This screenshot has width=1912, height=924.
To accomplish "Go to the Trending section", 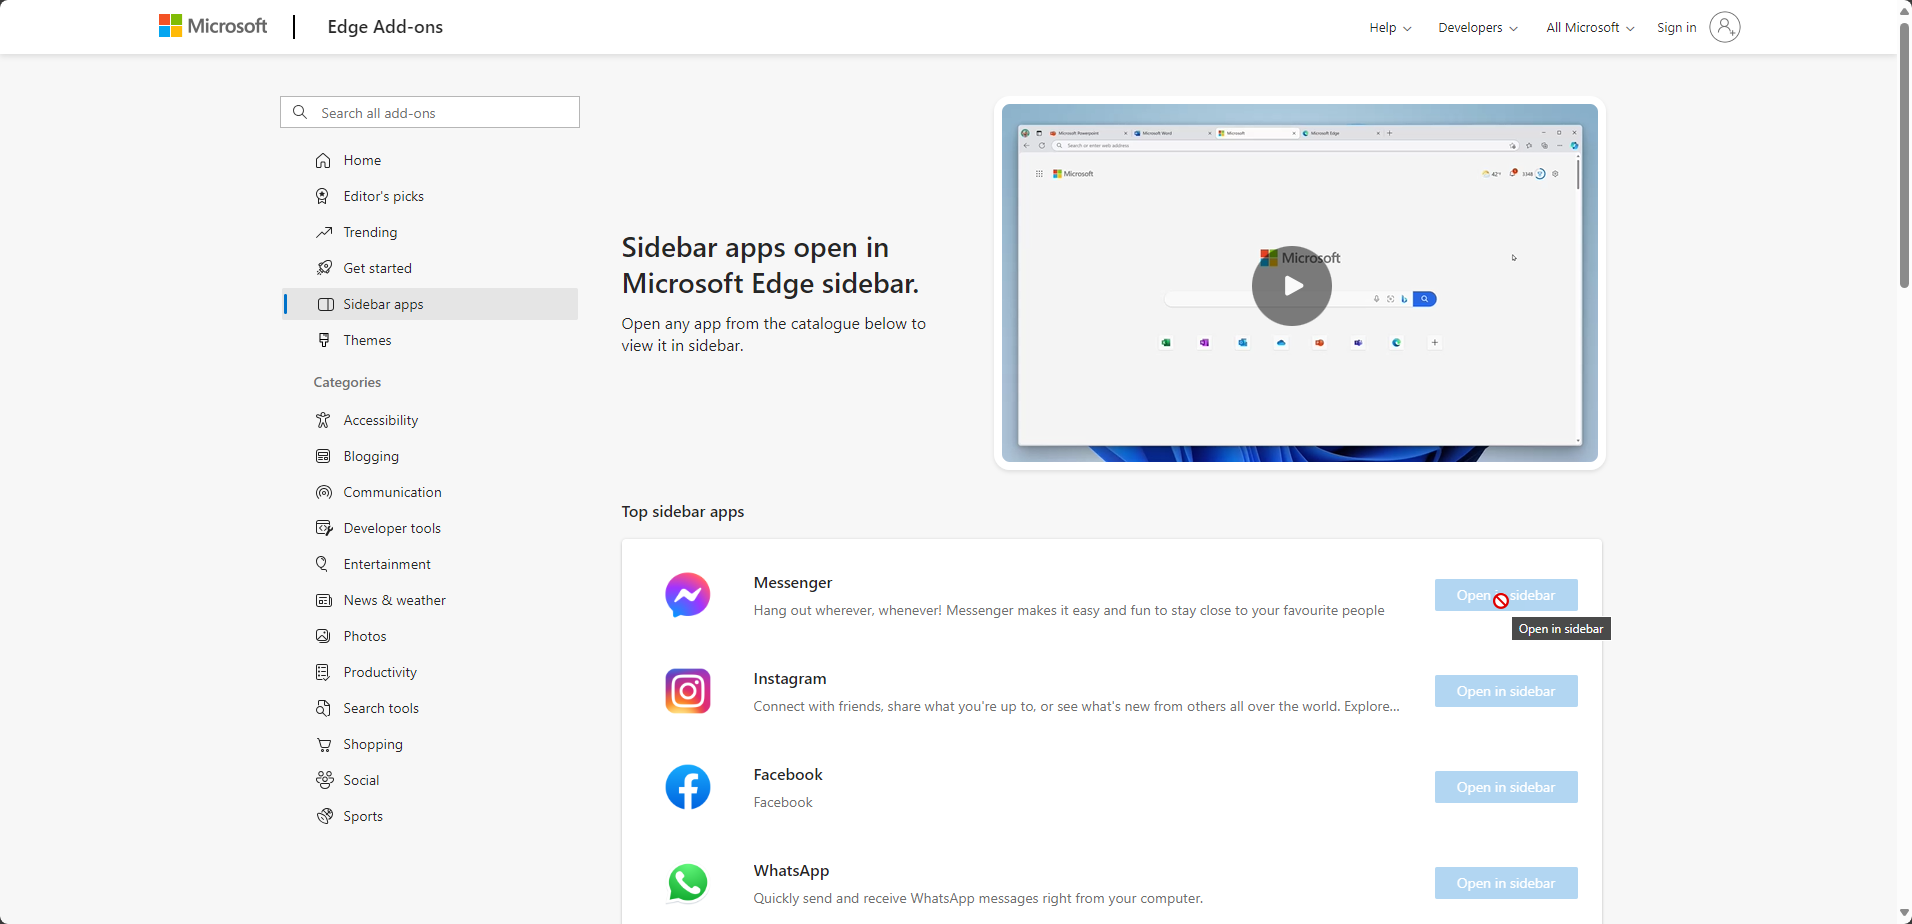I will point(431,232).
